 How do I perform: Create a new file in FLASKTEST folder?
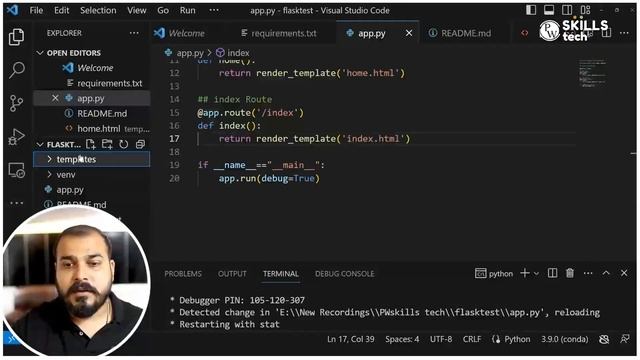click(91, 144)
